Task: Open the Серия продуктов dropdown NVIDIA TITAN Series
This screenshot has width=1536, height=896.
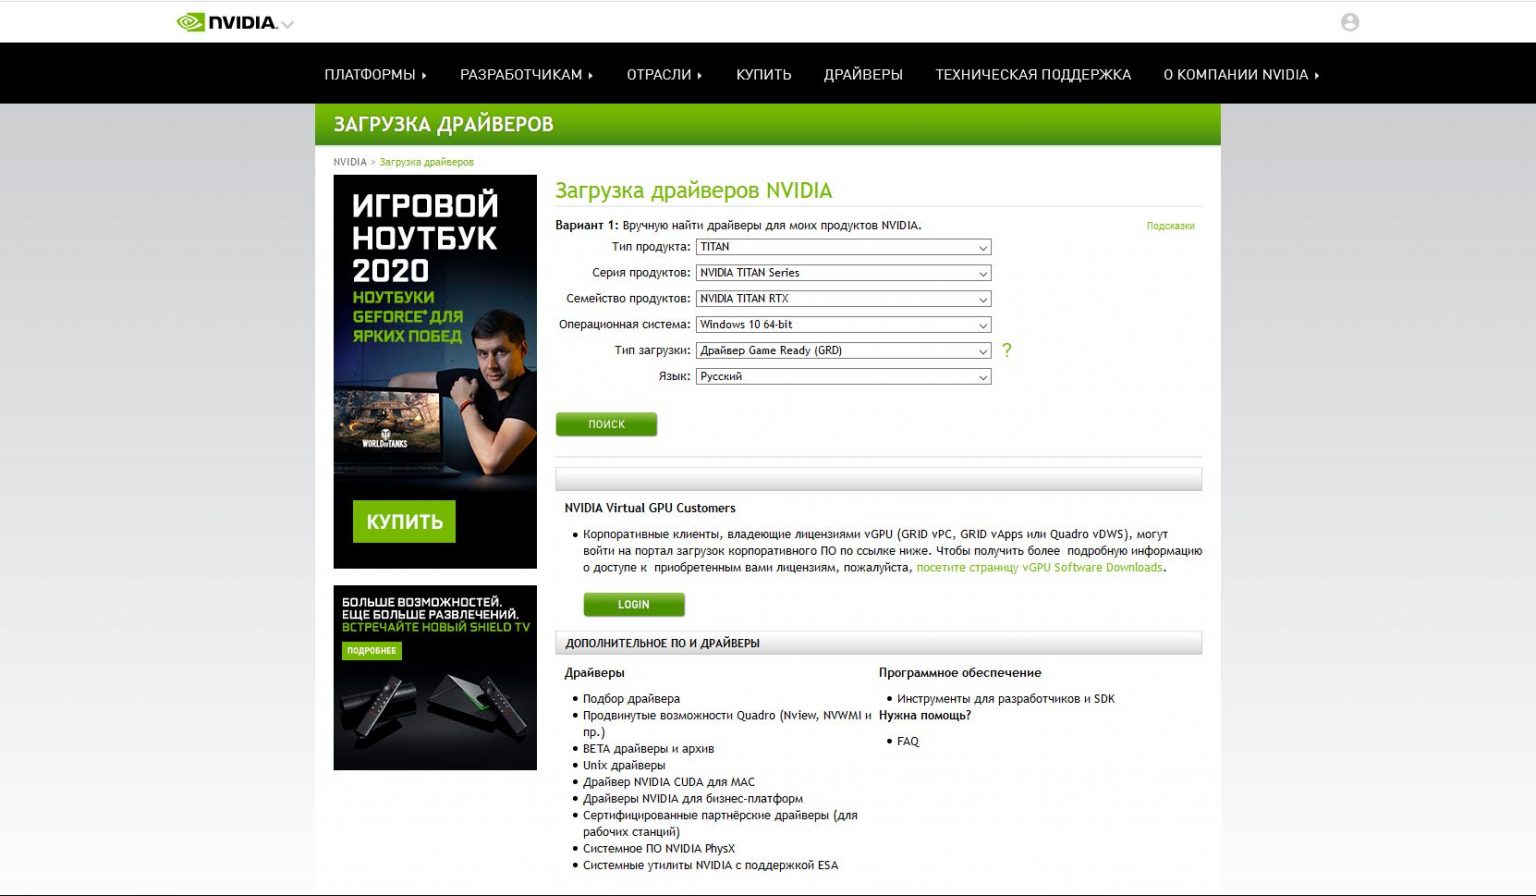Action: coord(843,273)
